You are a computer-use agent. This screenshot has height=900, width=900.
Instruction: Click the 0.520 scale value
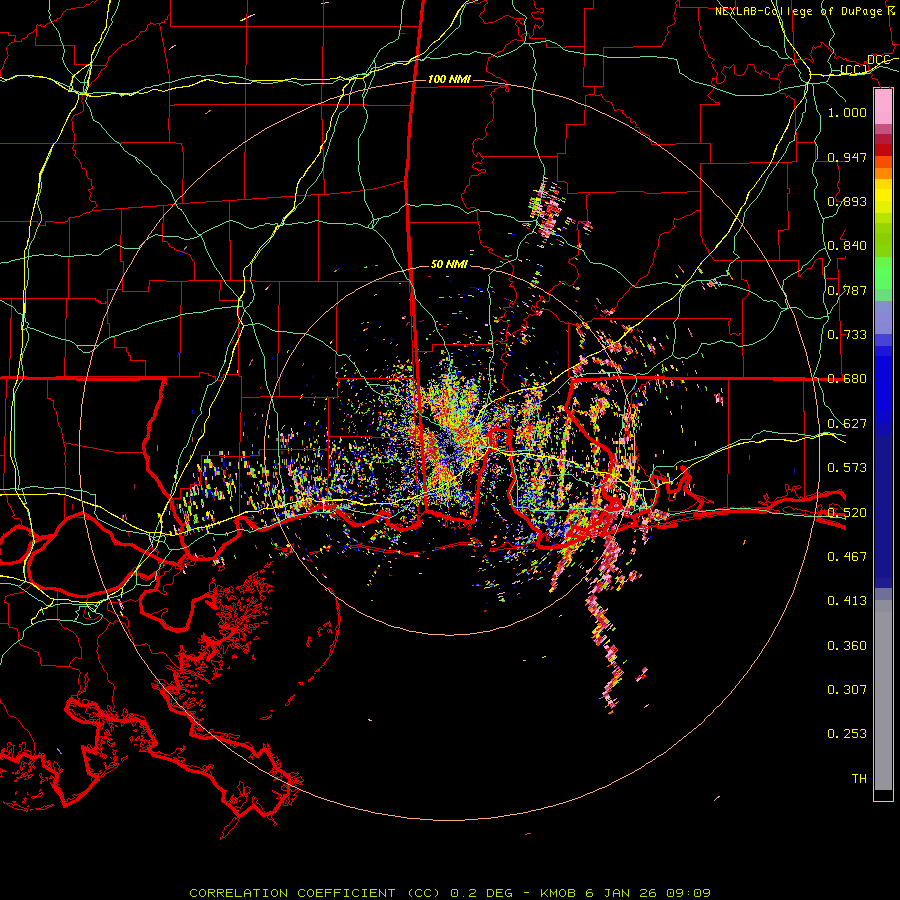click(847, 512)
